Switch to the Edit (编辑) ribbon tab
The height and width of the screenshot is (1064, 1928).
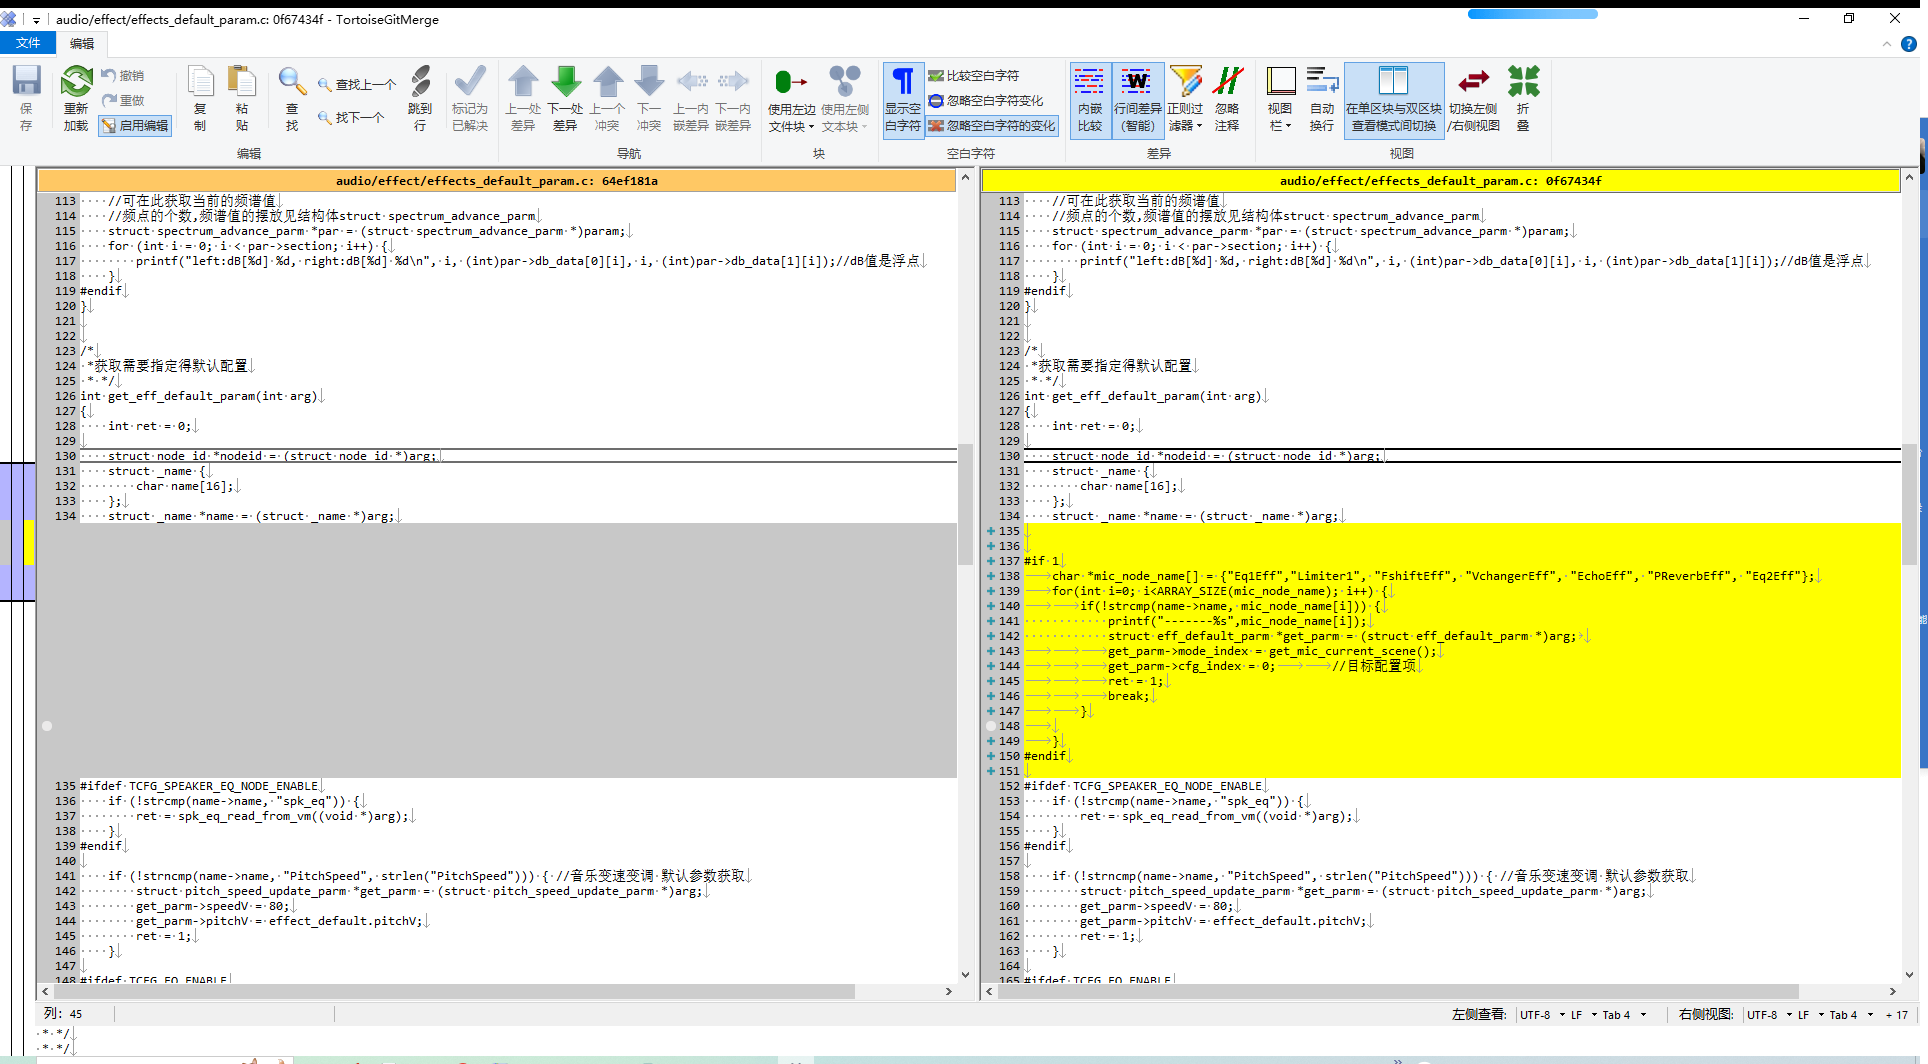coord(82,43)
